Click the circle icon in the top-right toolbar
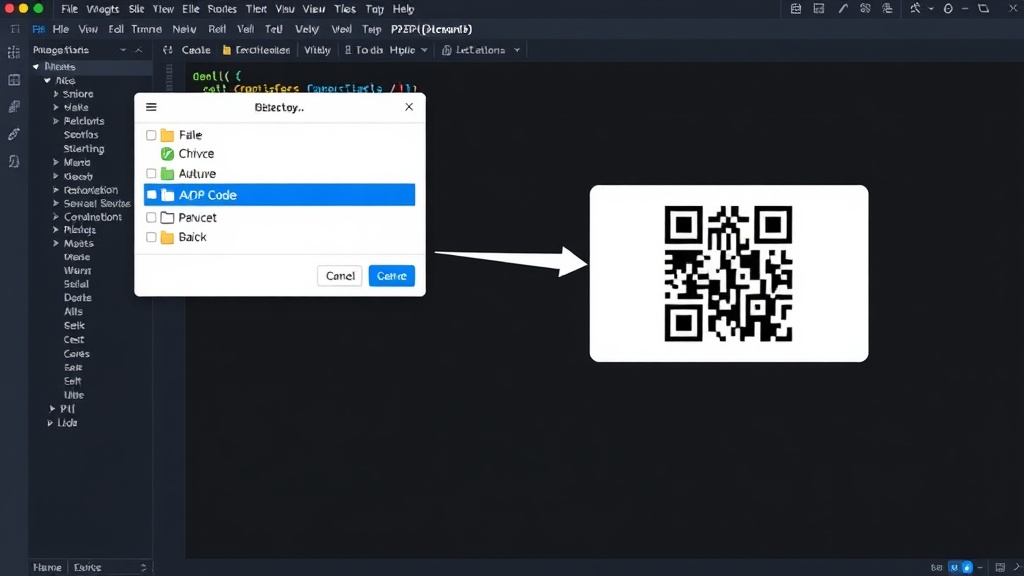 pos(948,8)
